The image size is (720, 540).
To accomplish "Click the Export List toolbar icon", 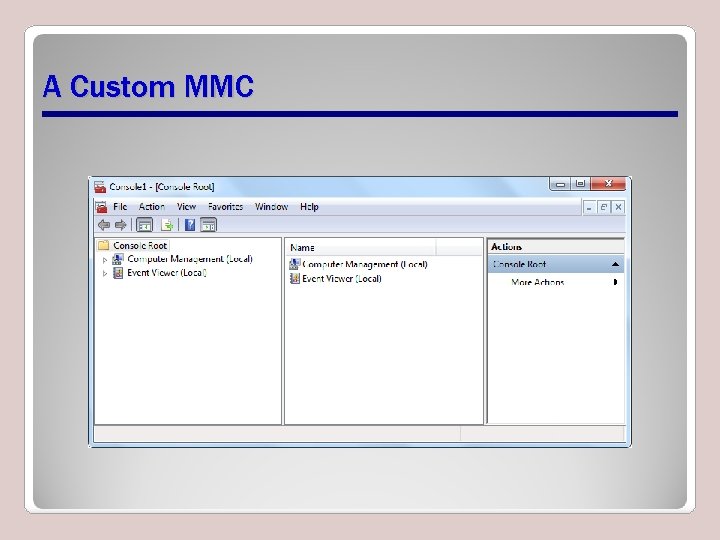I will pos(167,225).
